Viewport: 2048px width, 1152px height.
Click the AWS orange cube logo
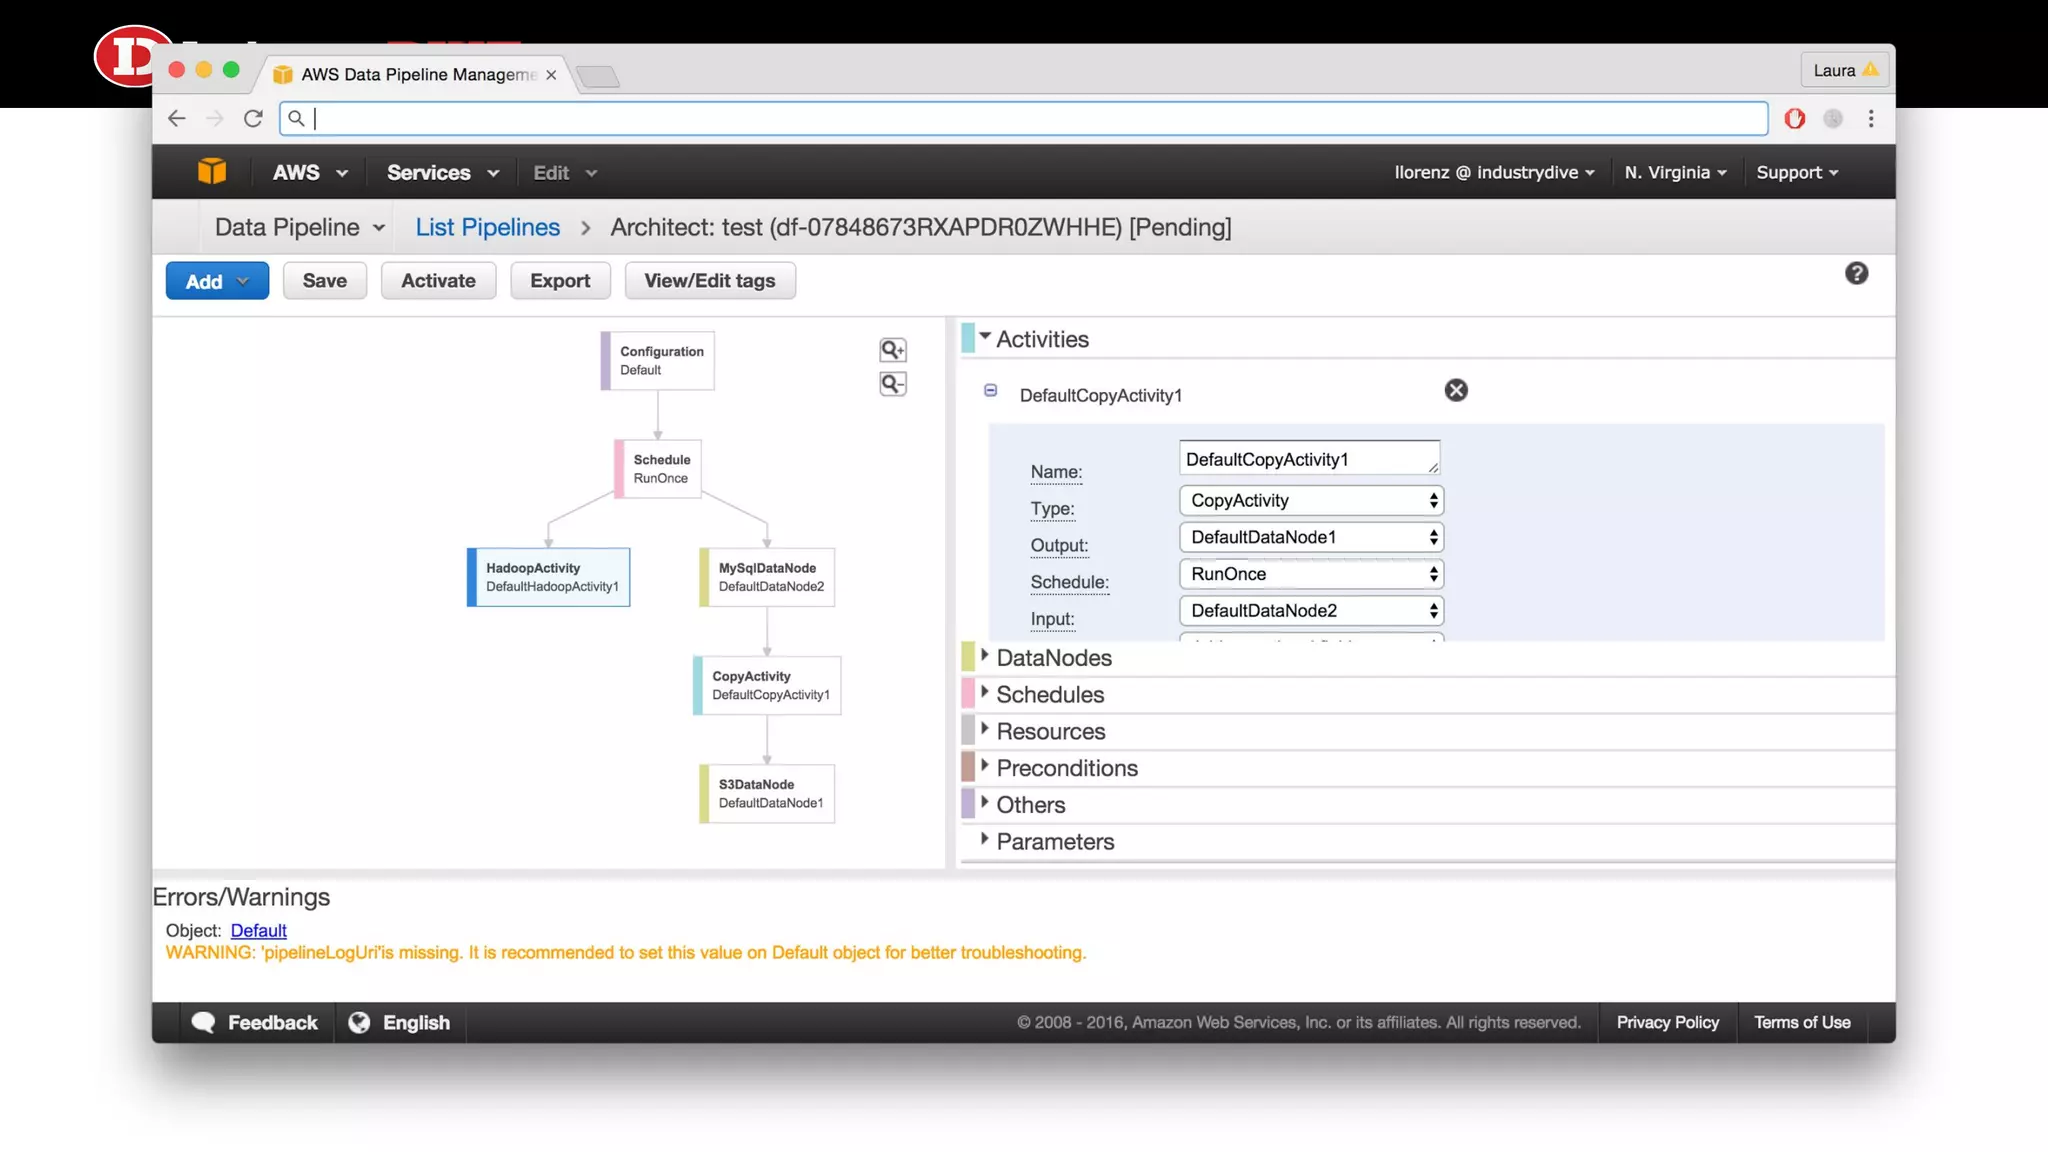click(x=212, y=172)
